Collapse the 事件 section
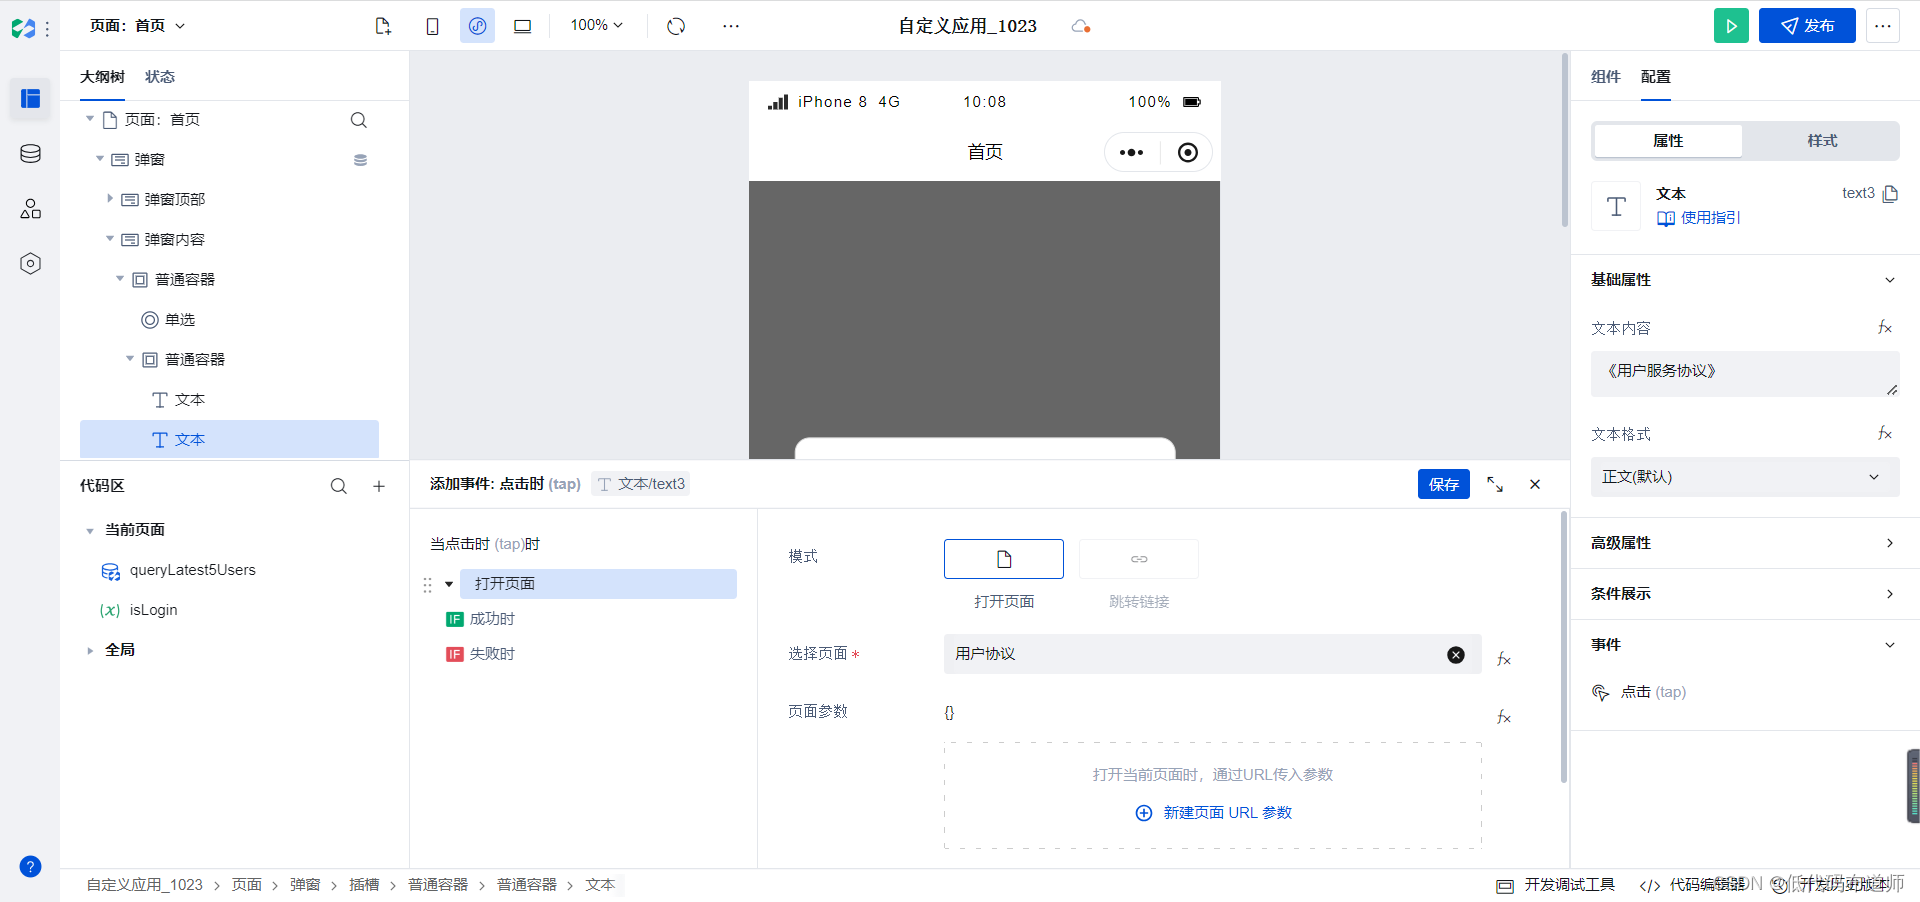The width and height of the screenshot is (1920, 902). point(1890,645)
